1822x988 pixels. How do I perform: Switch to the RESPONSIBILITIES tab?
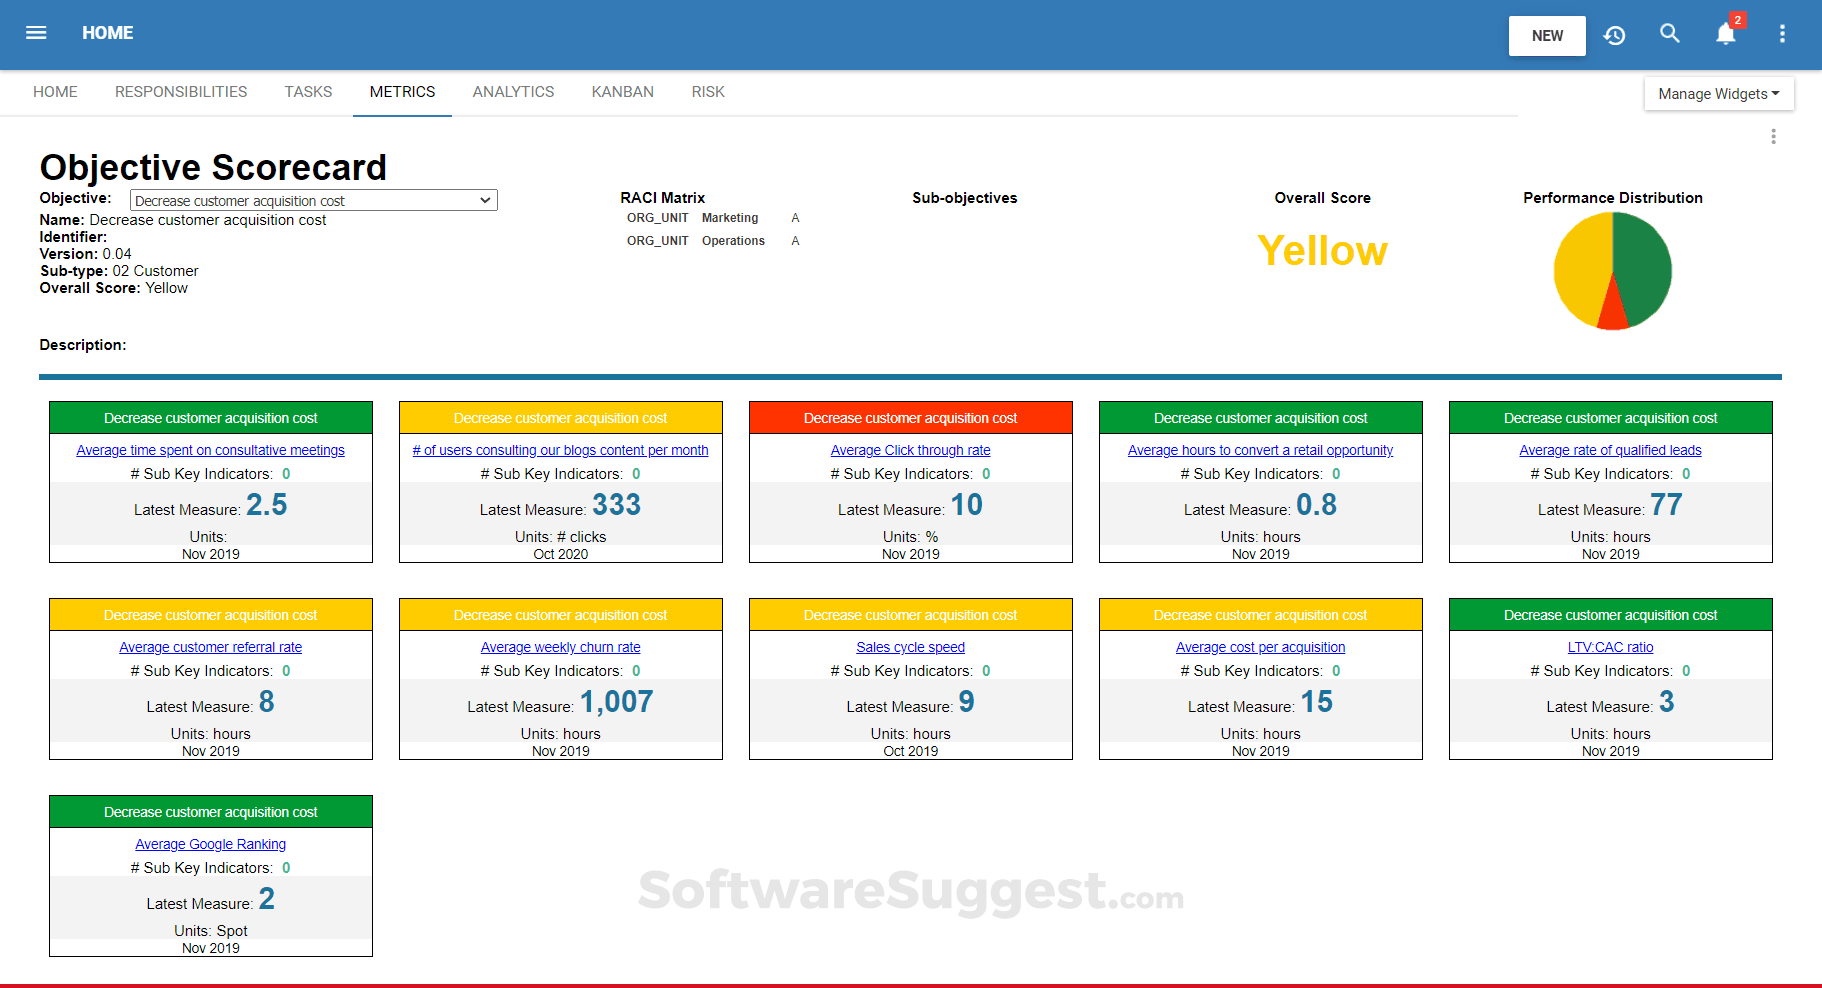[181, 91]
